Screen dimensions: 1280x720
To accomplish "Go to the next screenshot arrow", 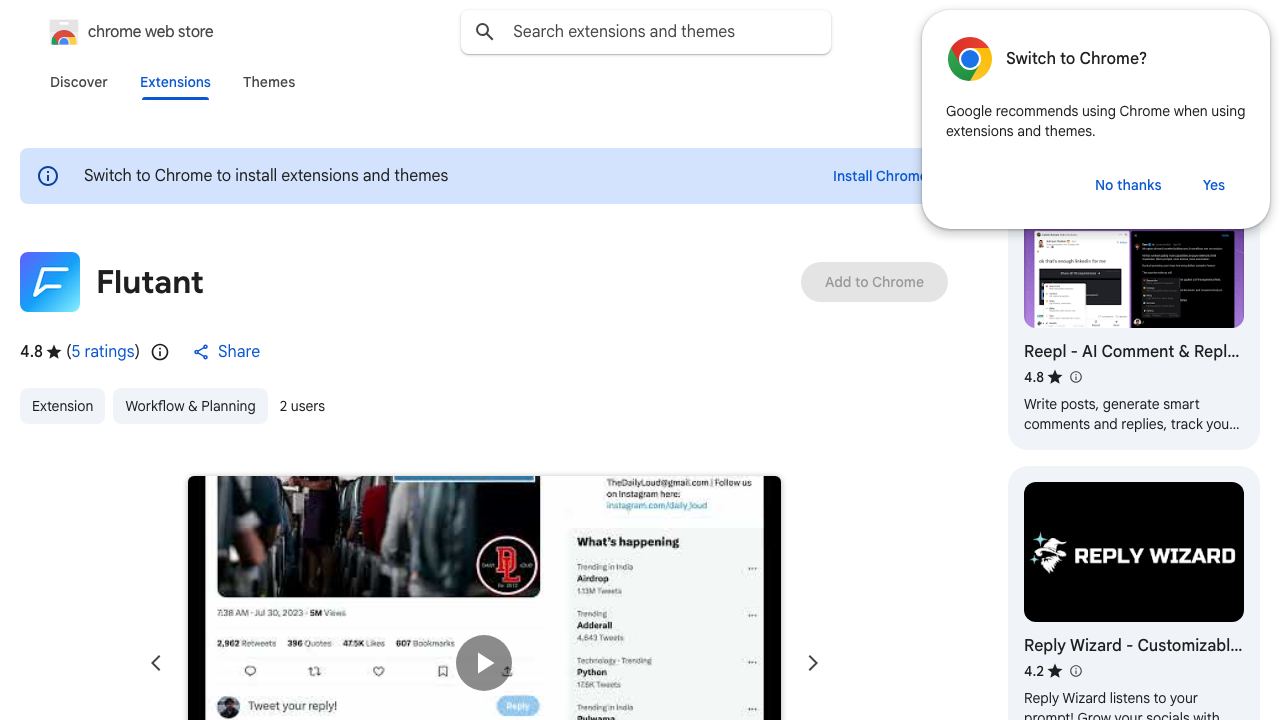I will [813, 663].
